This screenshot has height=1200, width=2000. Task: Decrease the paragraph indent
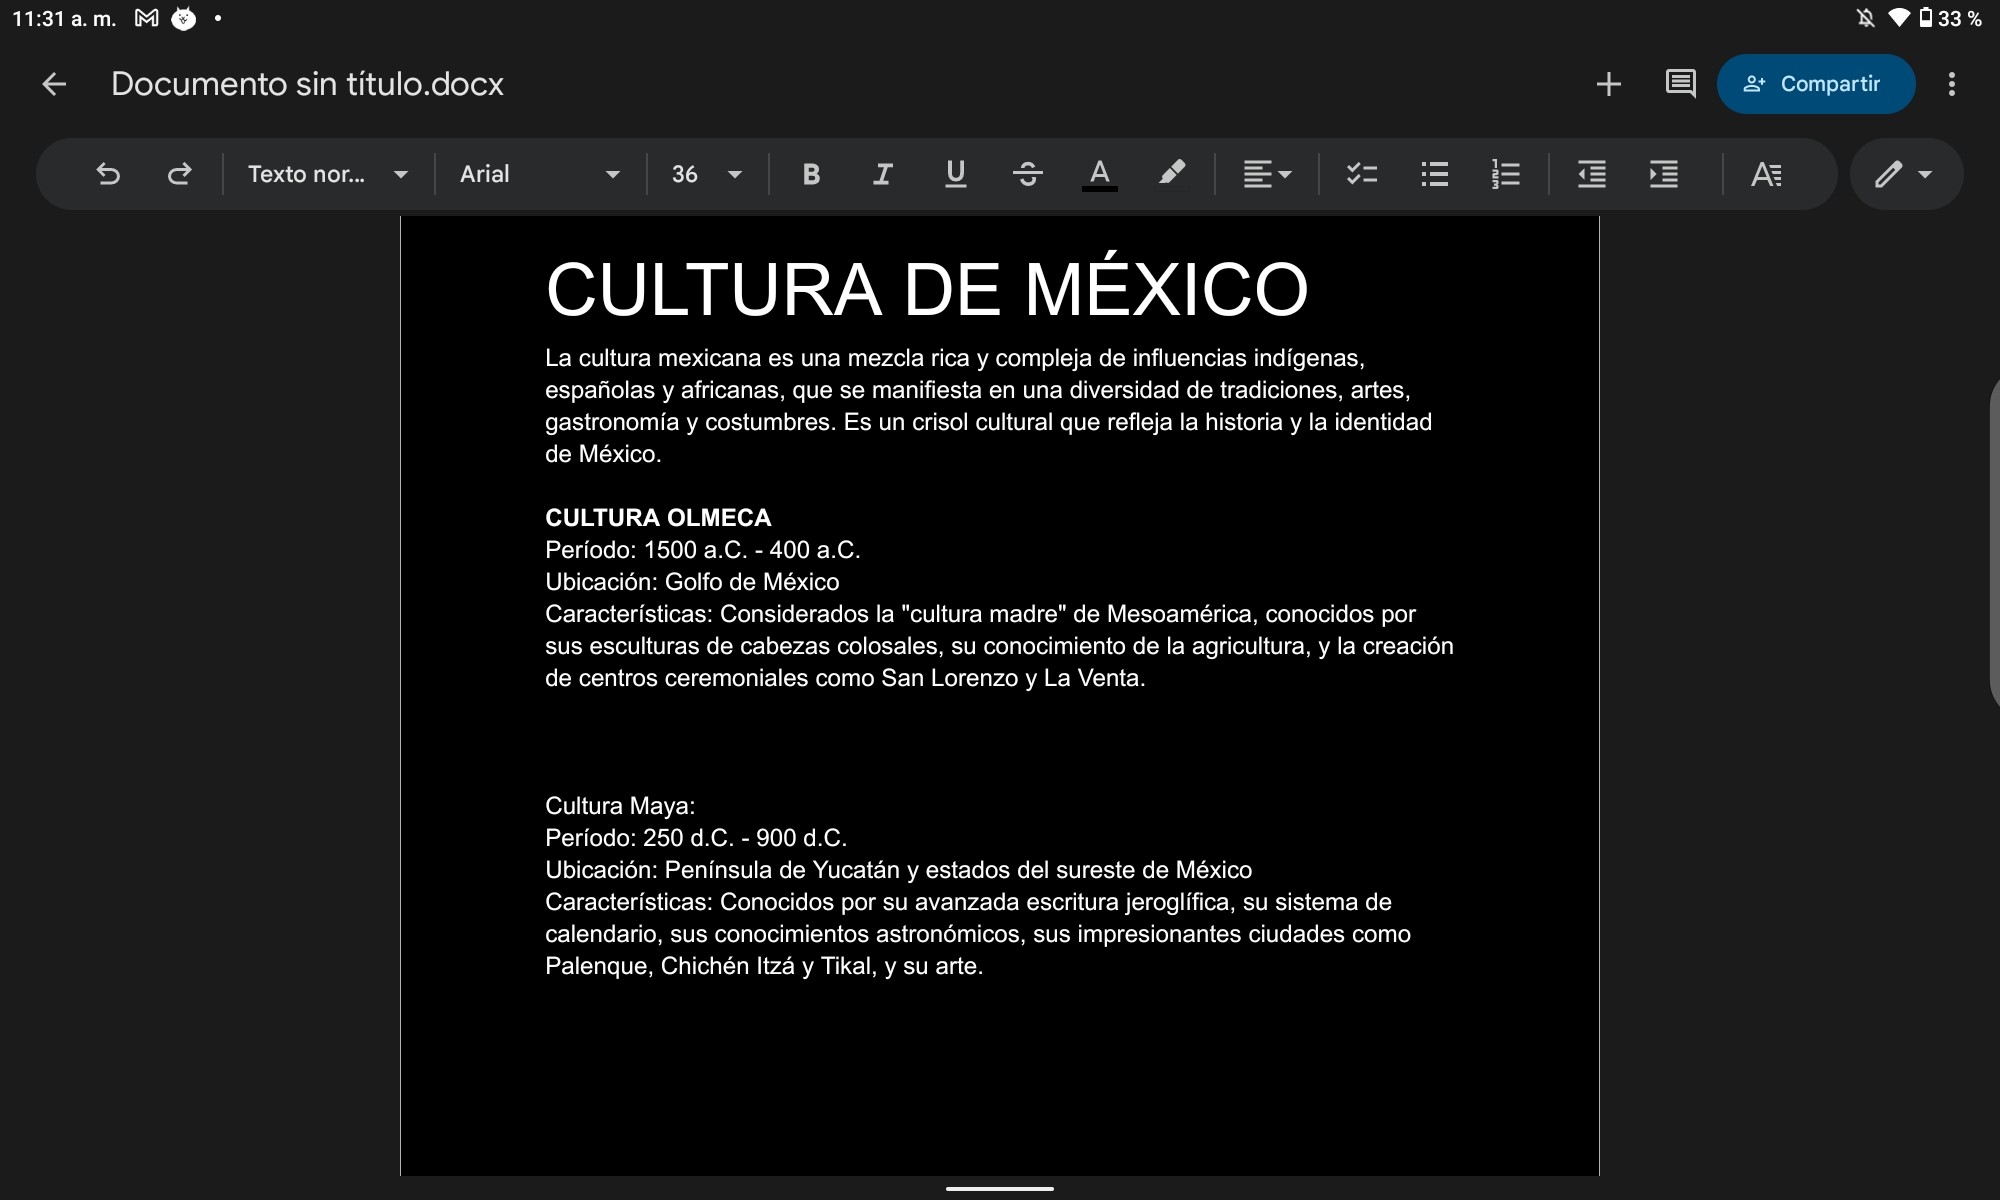1591,174
